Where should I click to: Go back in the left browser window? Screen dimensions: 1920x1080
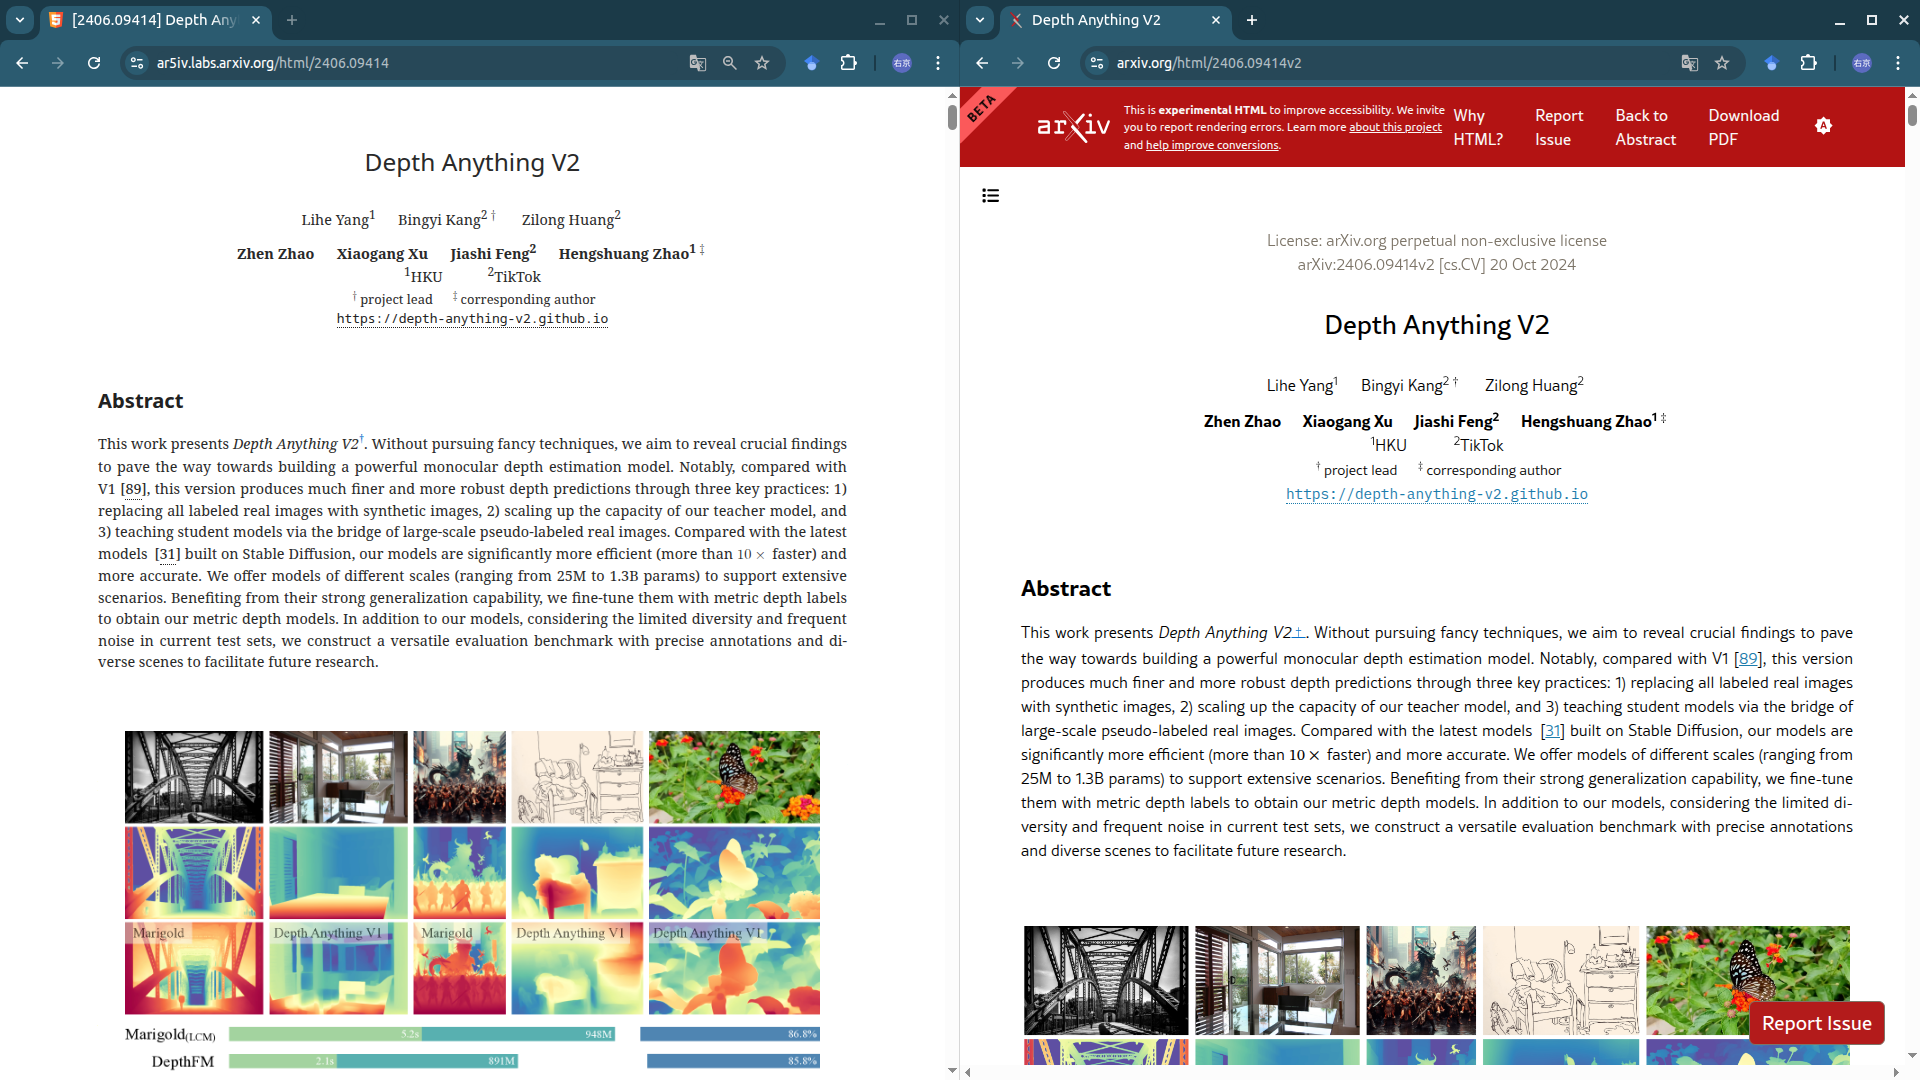22,63
